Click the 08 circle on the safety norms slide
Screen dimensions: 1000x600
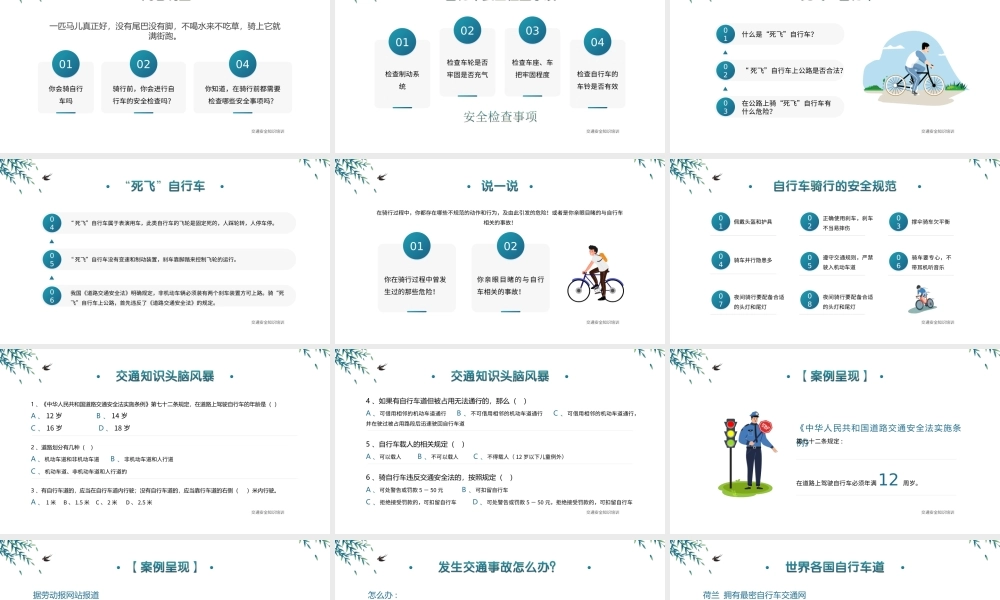pyautogui.click(x=809, y=300)
